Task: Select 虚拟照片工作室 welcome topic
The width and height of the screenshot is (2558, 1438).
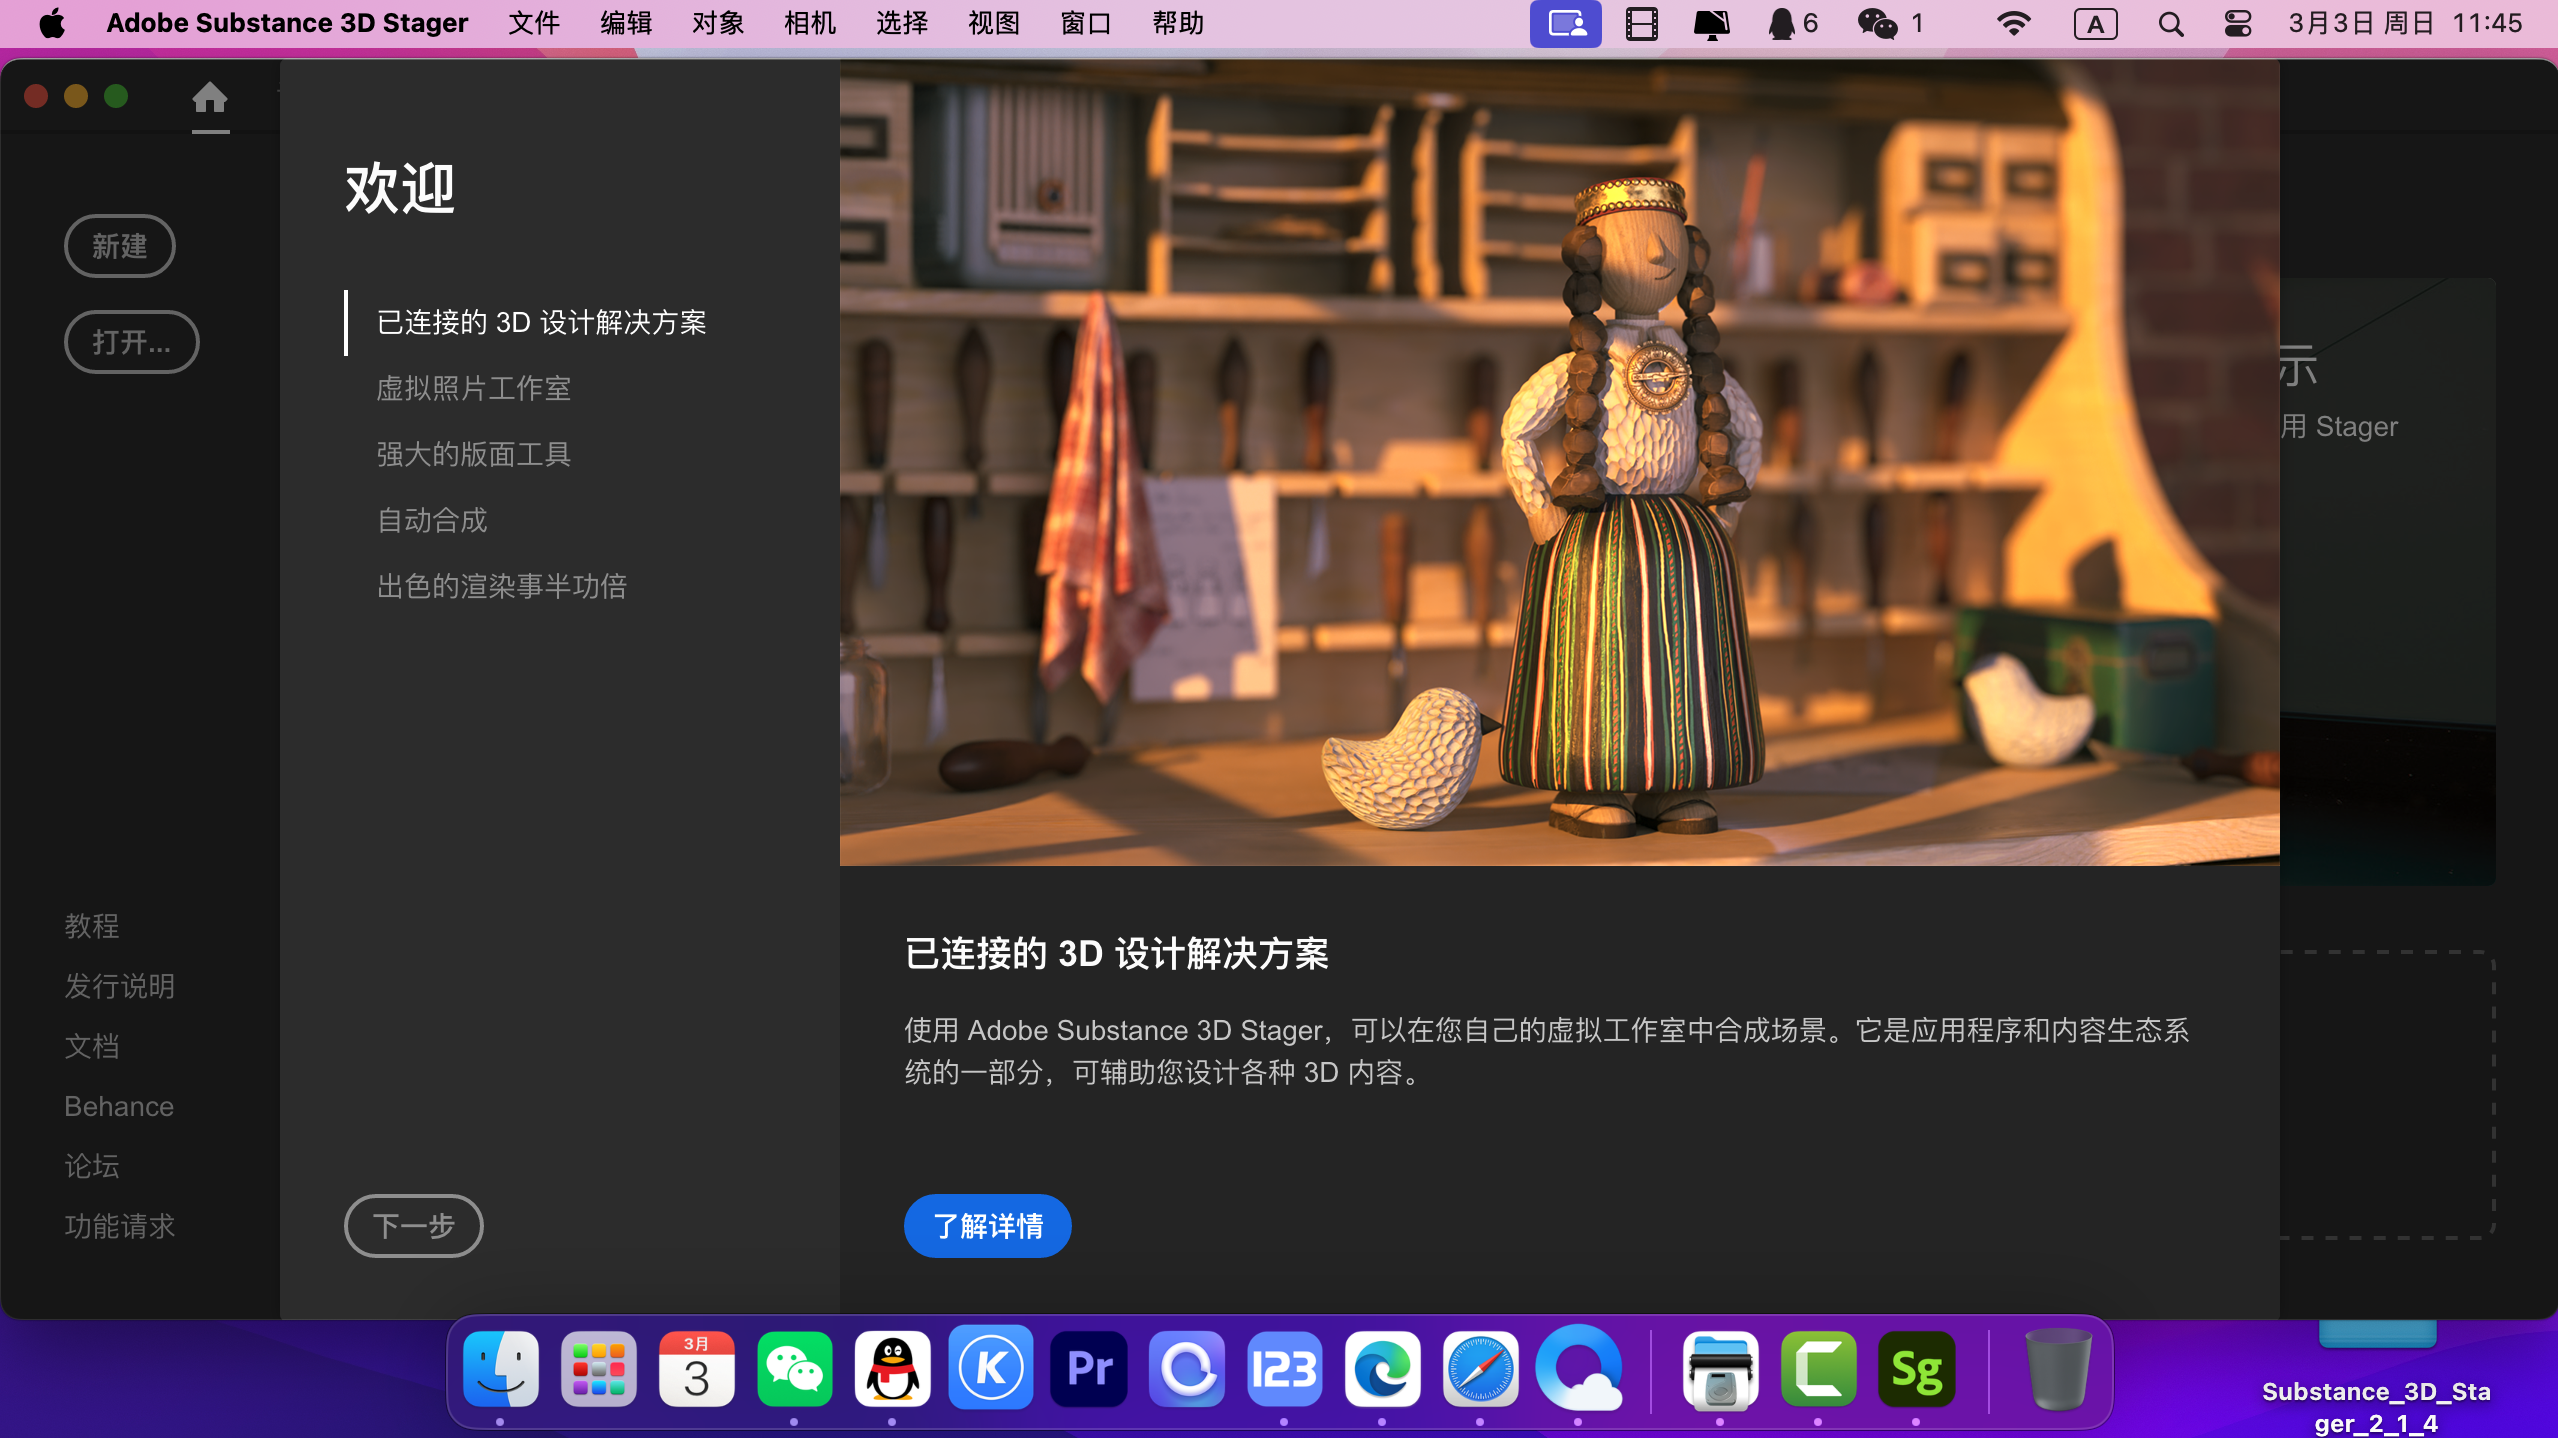Action: [x=473, y=388]
